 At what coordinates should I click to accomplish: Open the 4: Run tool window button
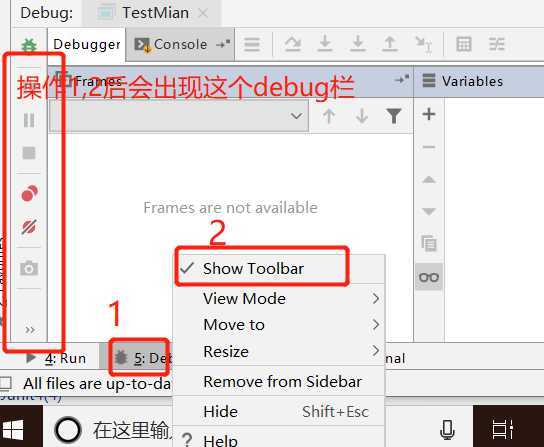[56, 358]
